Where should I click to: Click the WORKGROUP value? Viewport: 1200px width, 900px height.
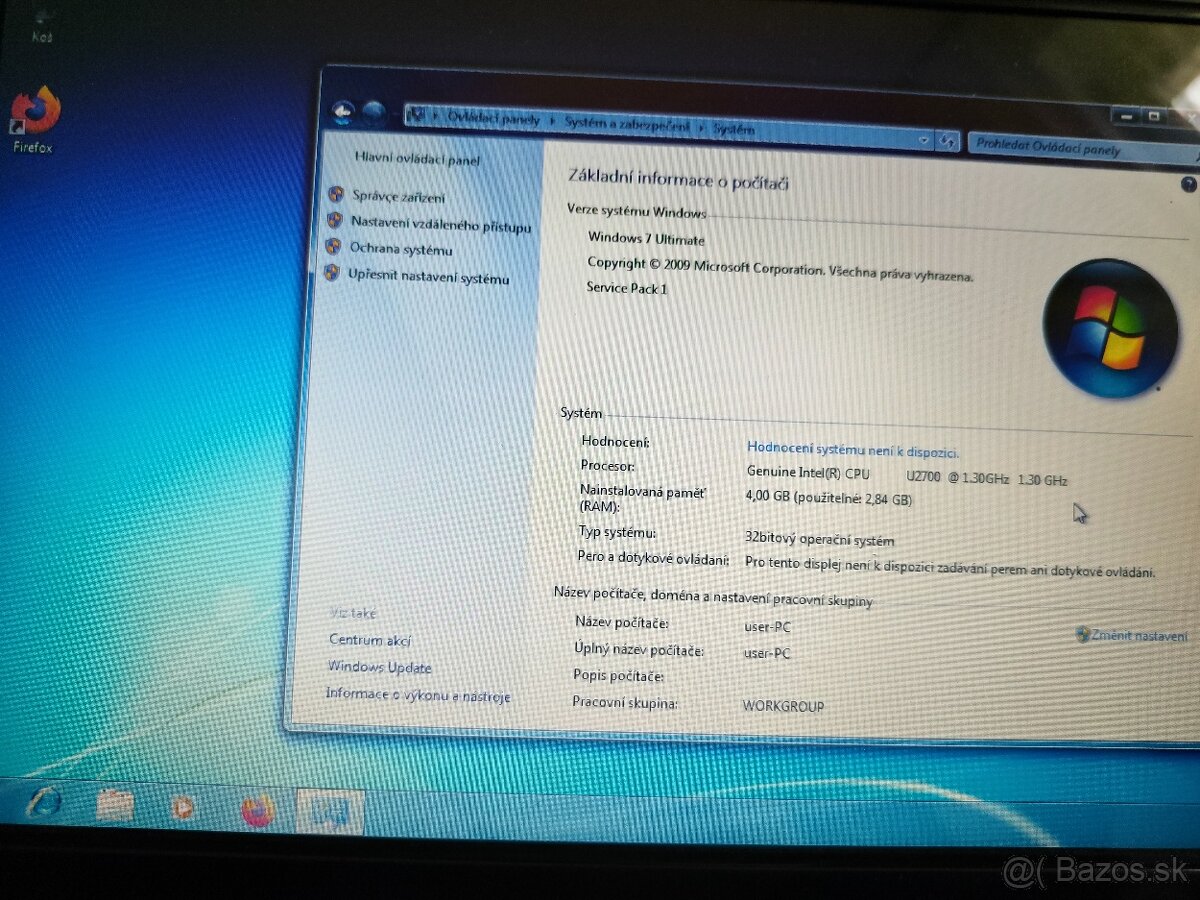coord(783,705)
